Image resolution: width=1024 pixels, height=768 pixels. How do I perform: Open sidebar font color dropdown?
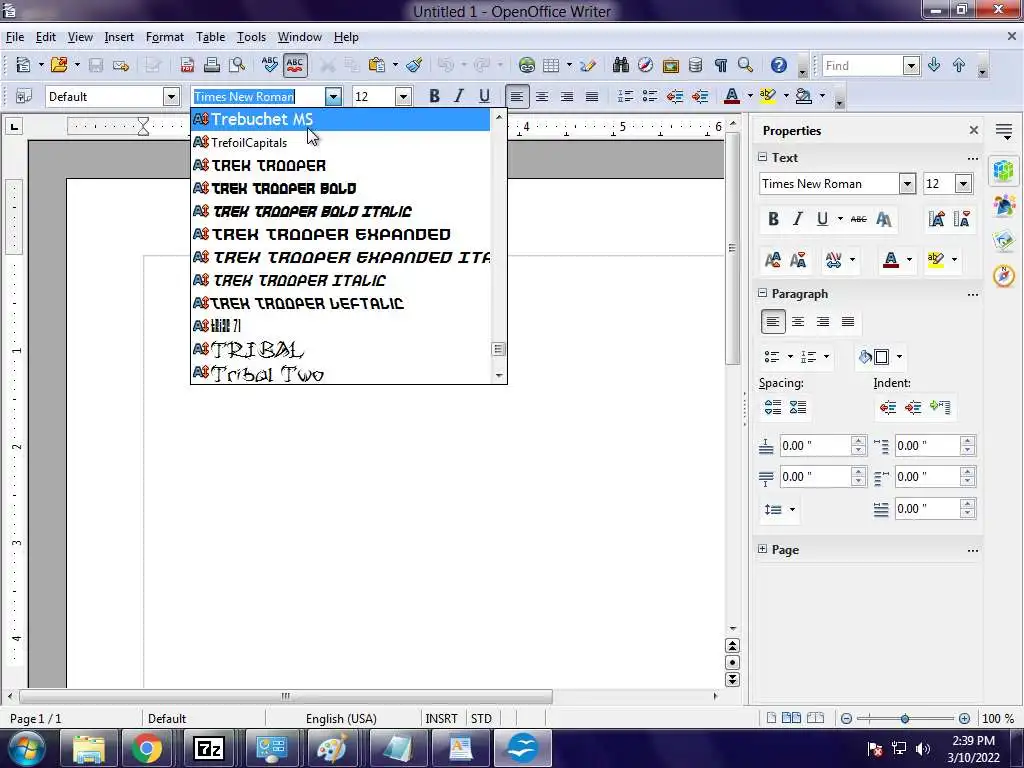point(909,260)
